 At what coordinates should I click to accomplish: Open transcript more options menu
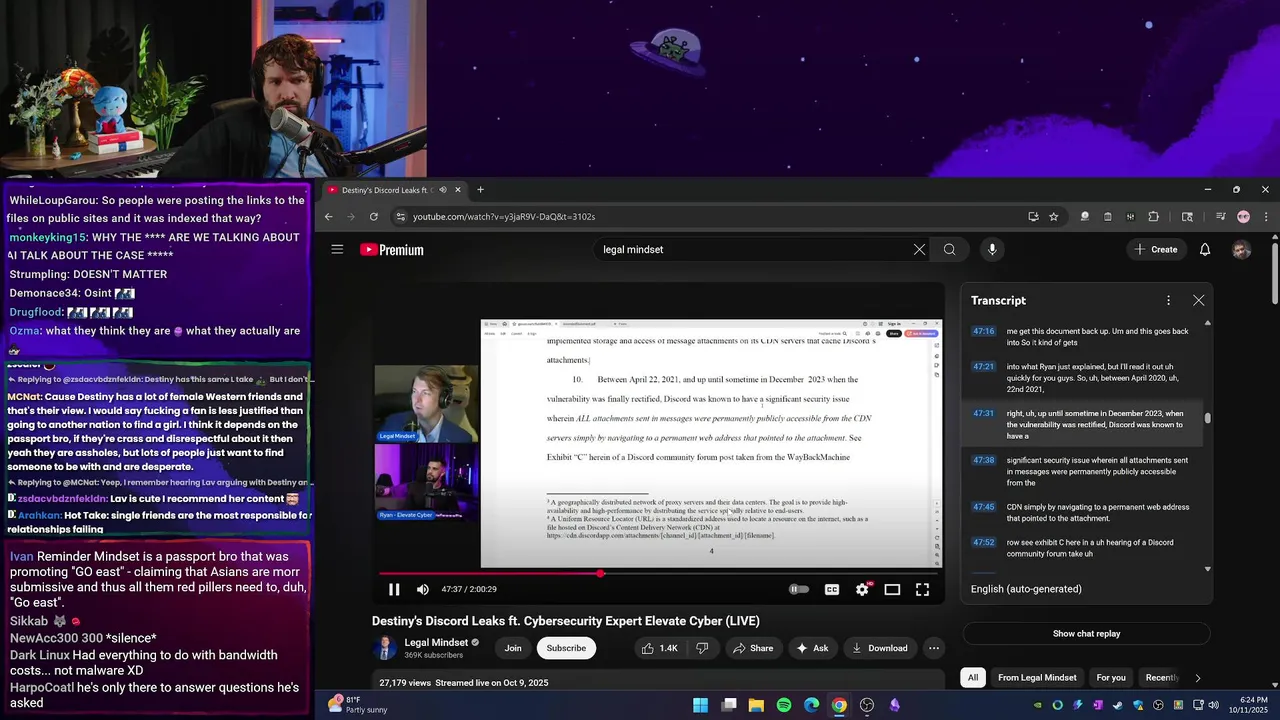click(x=1168, y=300)
